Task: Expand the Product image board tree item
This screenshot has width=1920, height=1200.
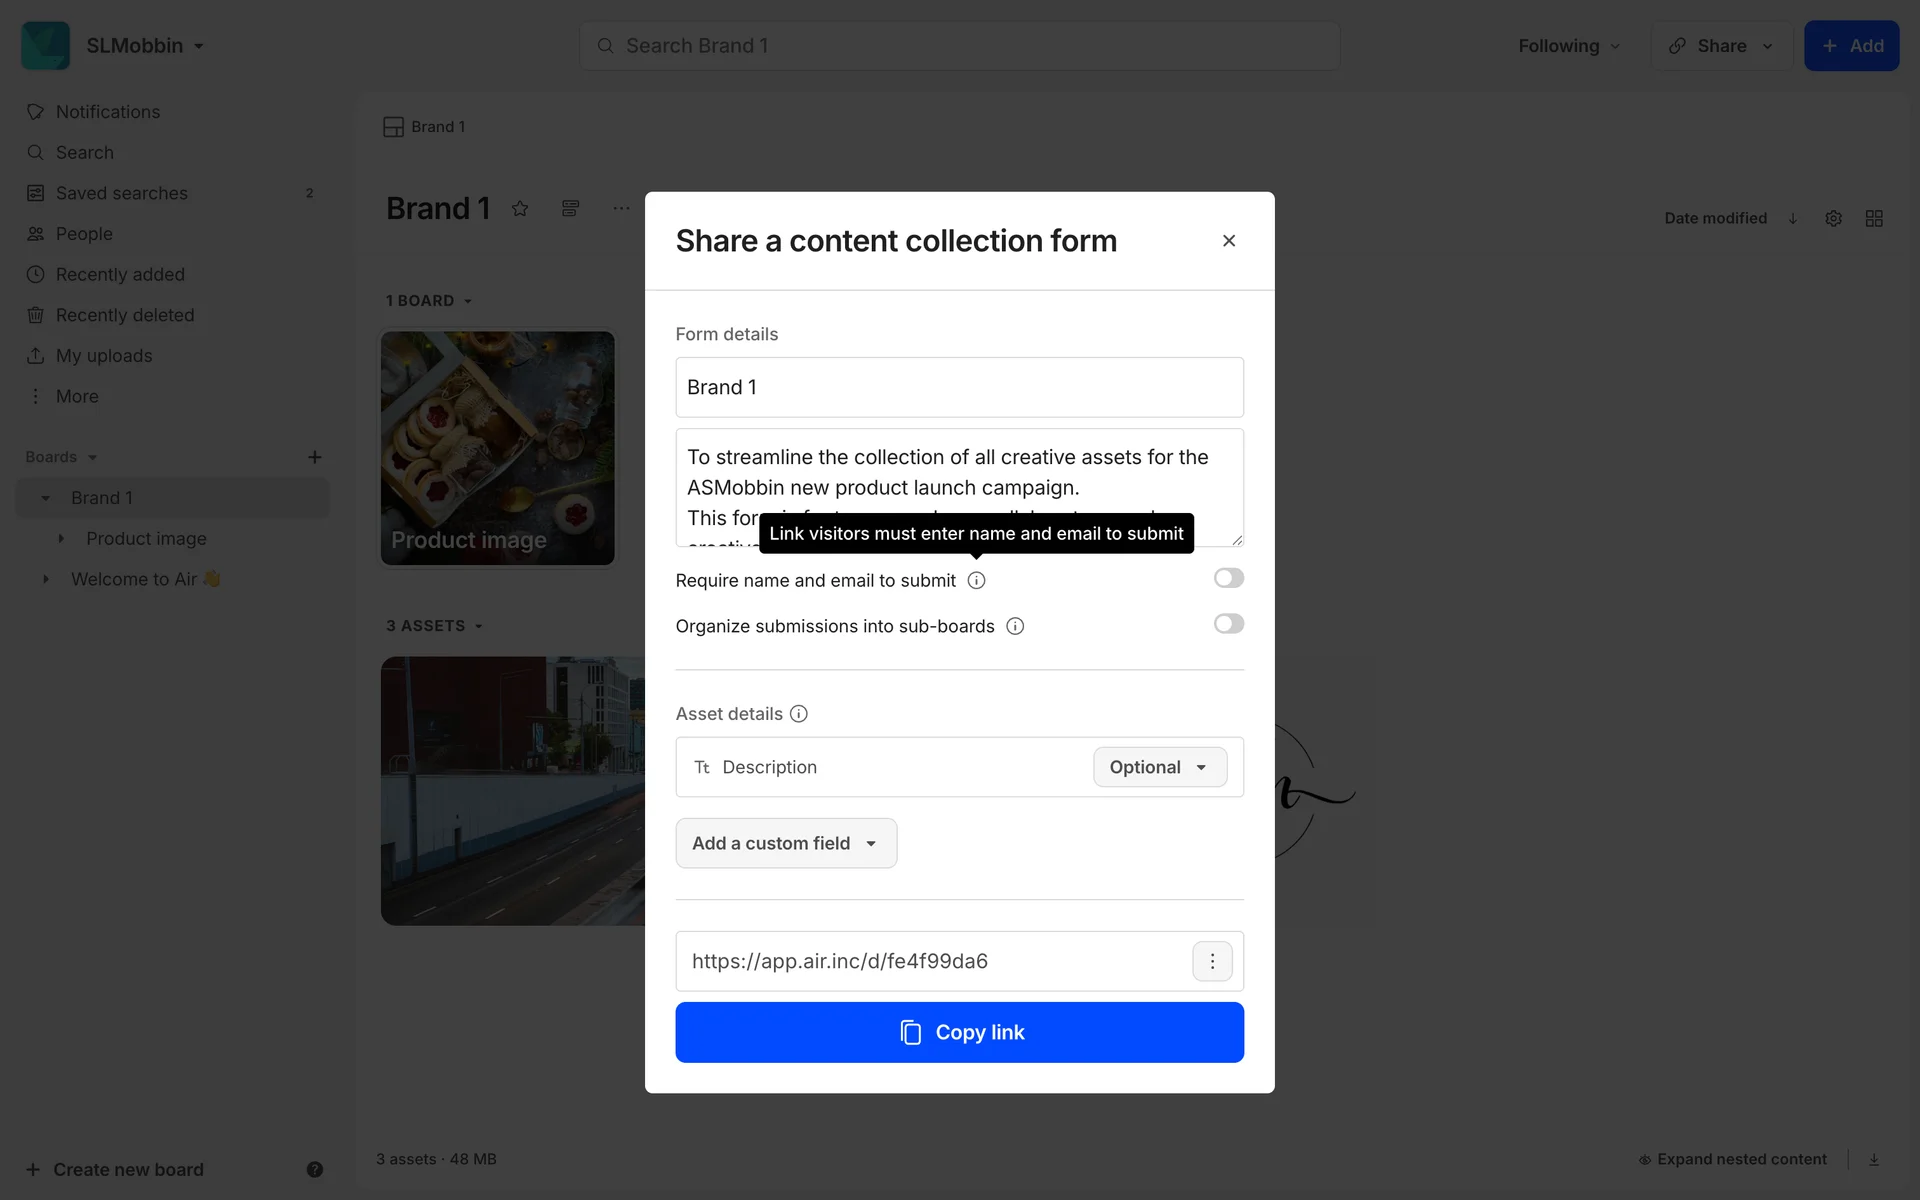Action: click(61, 538)
